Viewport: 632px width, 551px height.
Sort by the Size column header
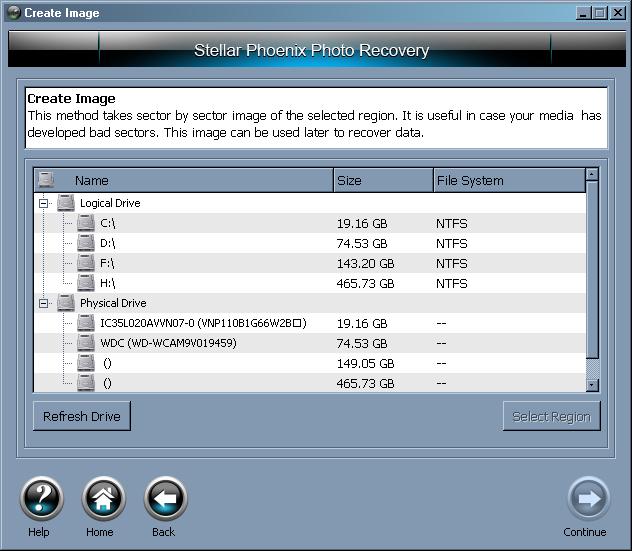(383, 180)
